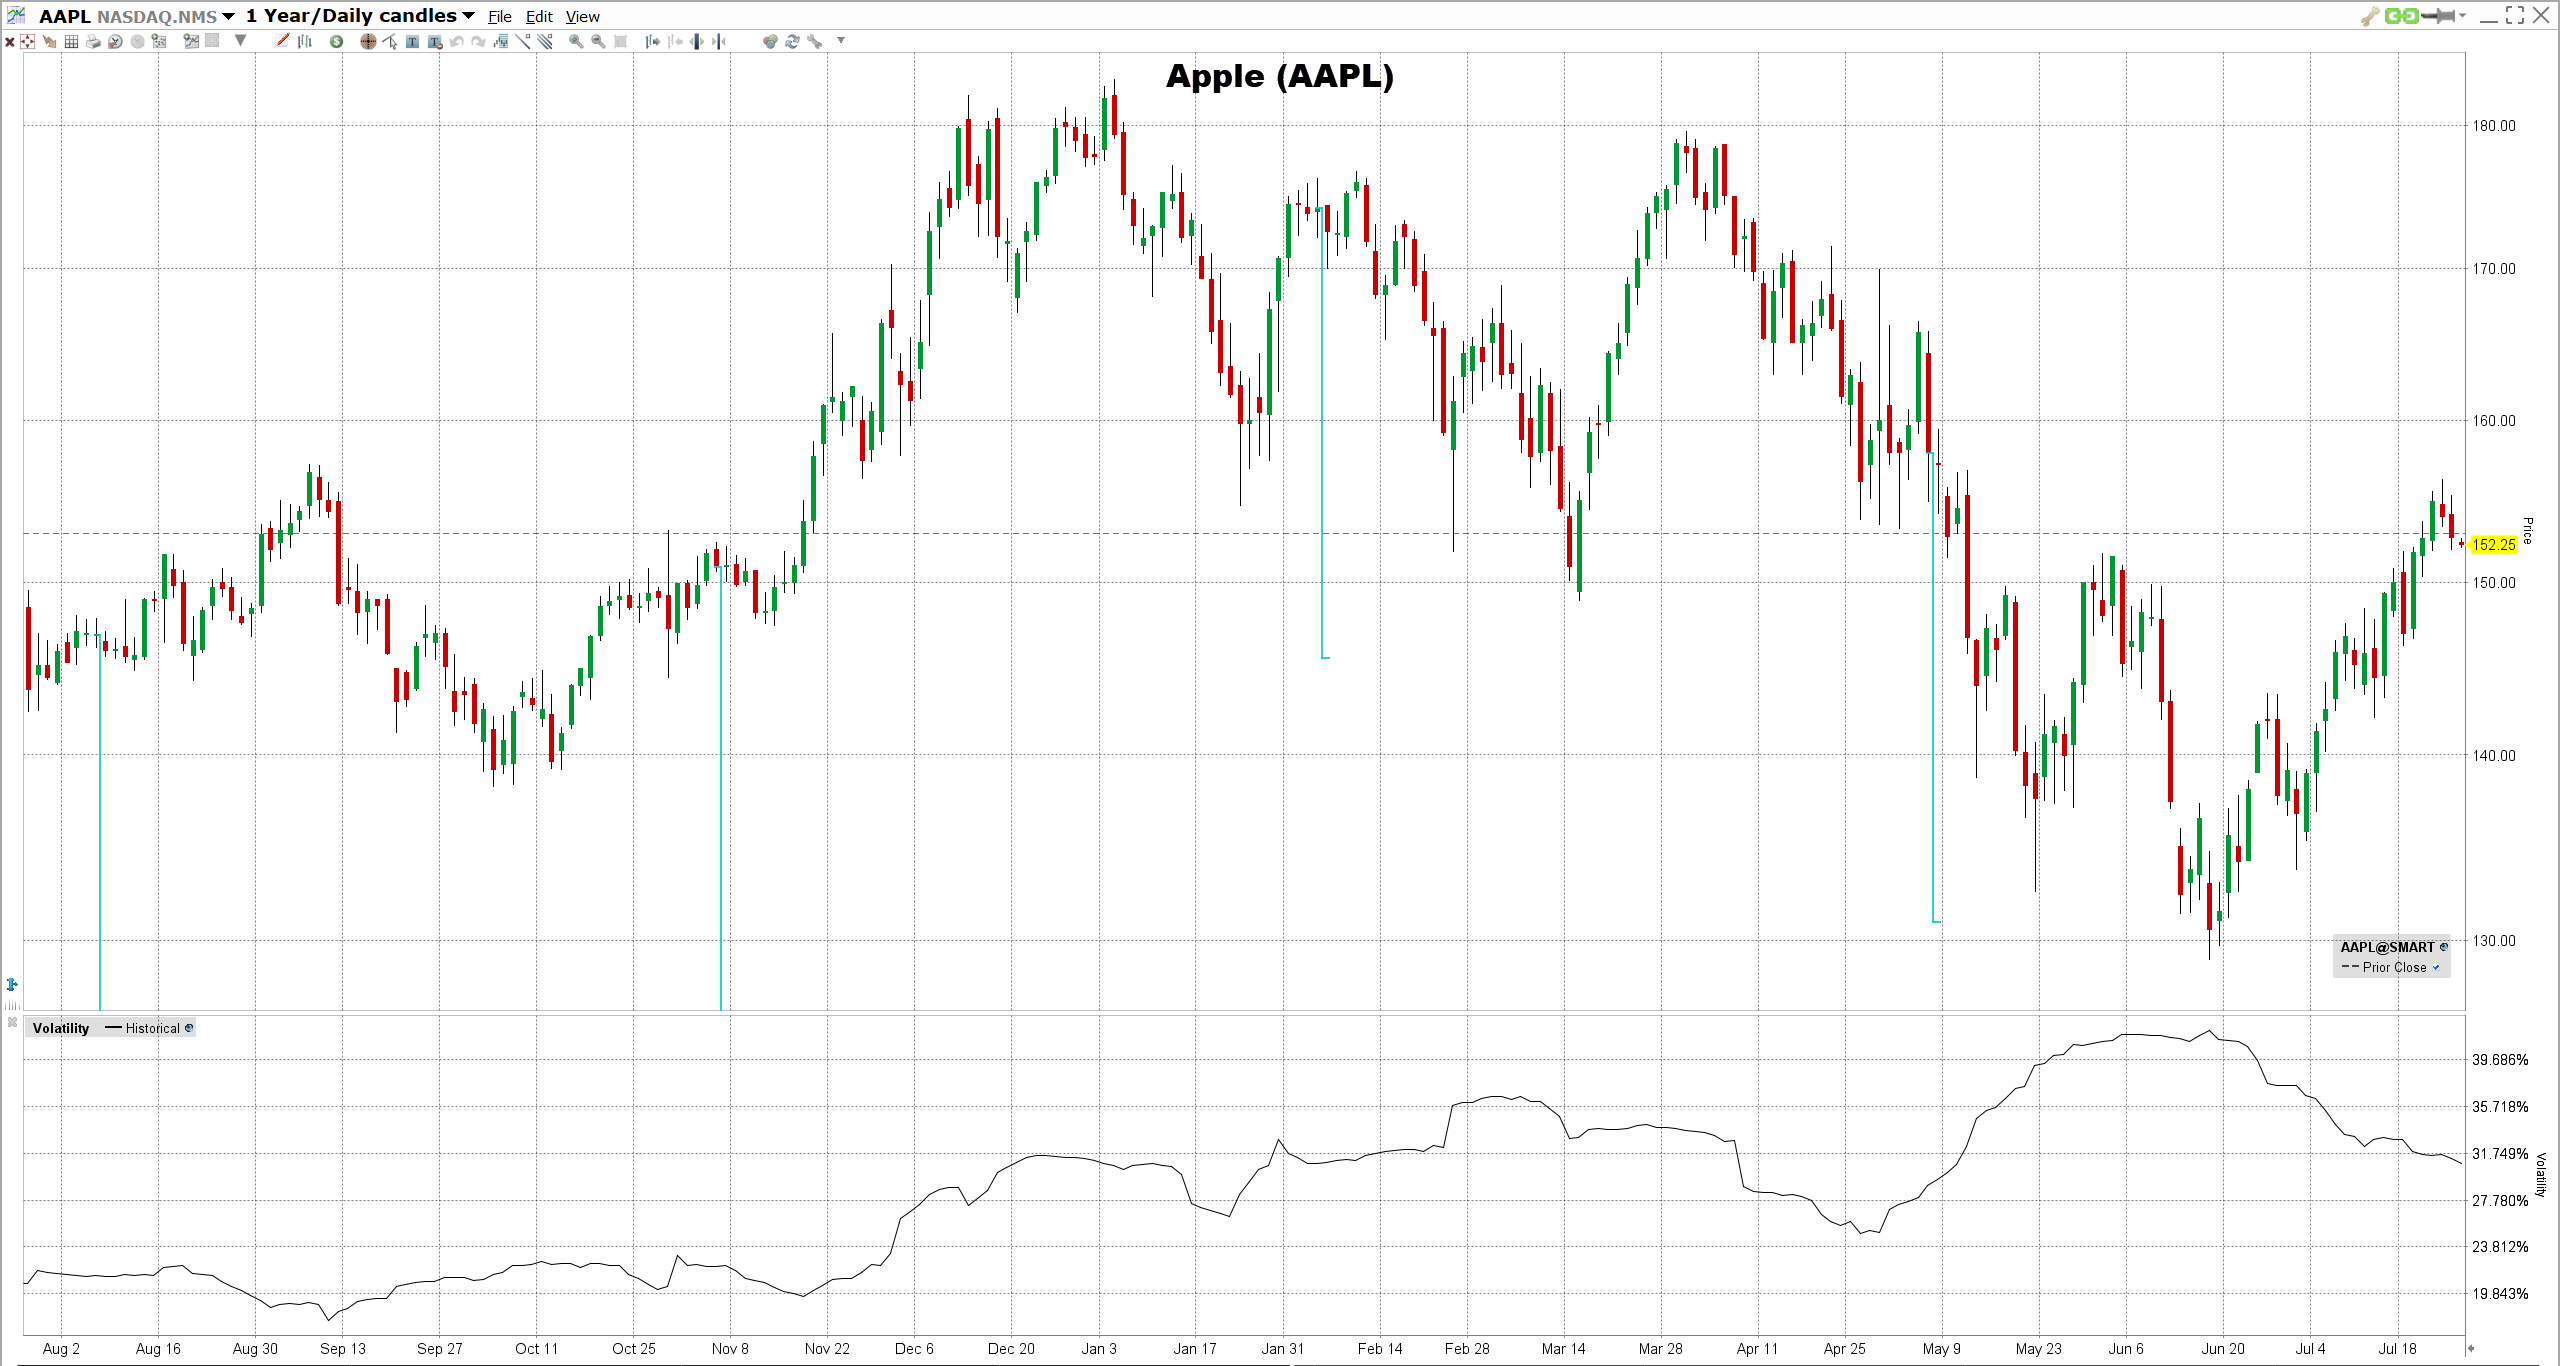The height and width of the screenshot is (1366, 2560).
Task: Click the Historical series edit icon
Action: [189, 1028]
